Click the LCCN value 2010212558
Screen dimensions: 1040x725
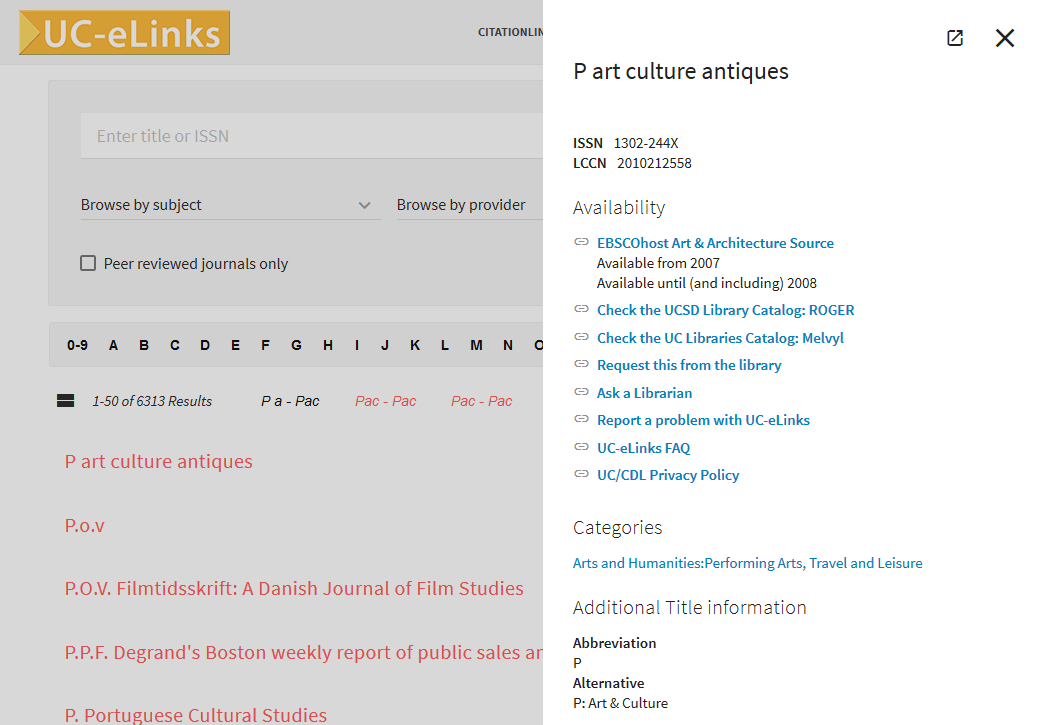tap(654, 163)
